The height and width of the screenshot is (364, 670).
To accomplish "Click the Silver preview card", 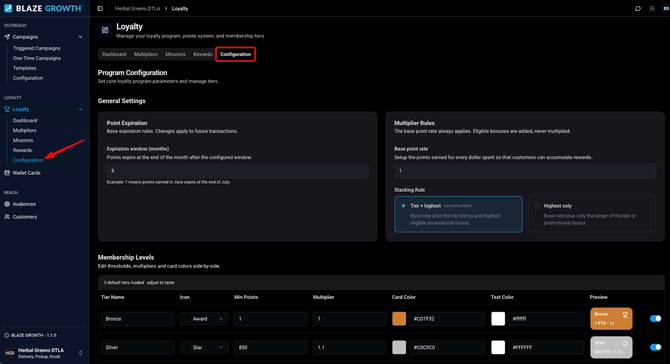I will [x=611, y=347].
